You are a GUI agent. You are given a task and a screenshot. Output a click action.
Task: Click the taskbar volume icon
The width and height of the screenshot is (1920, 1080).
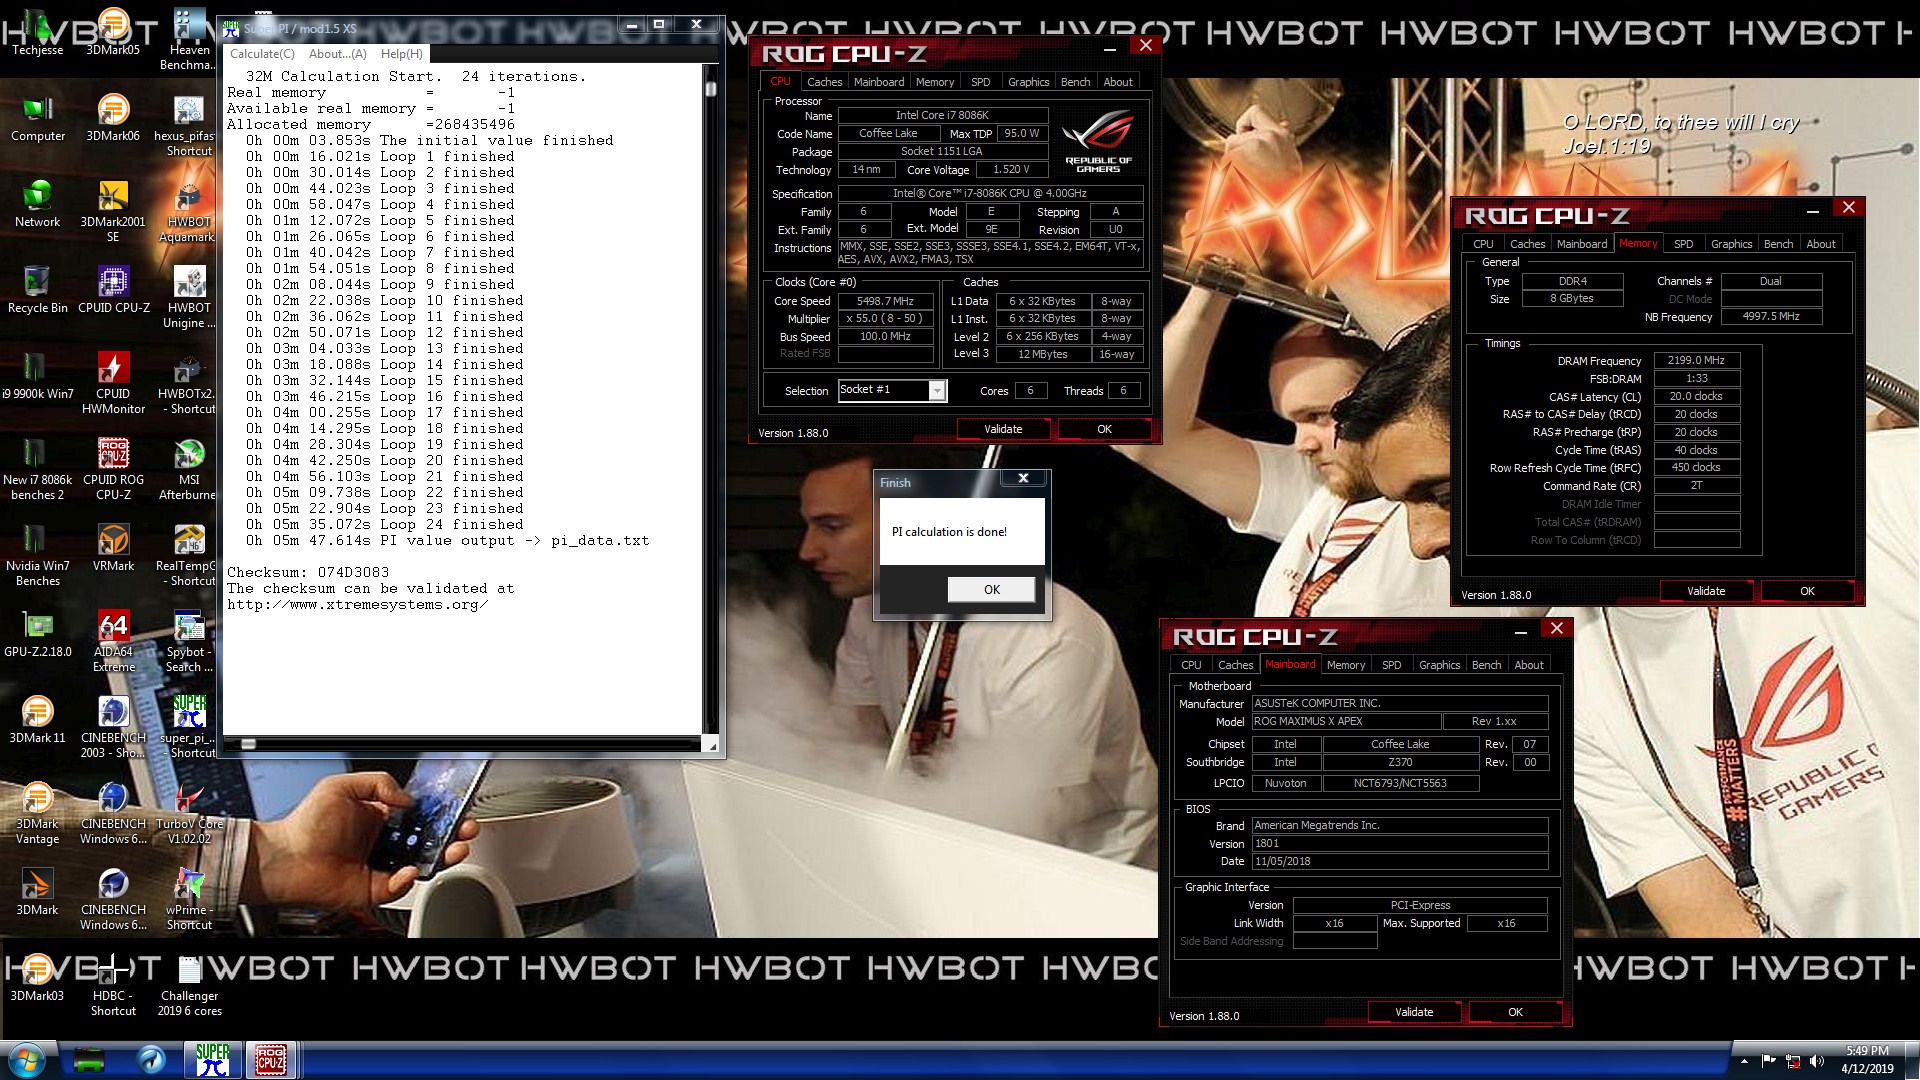[x=1817, y=1061]
